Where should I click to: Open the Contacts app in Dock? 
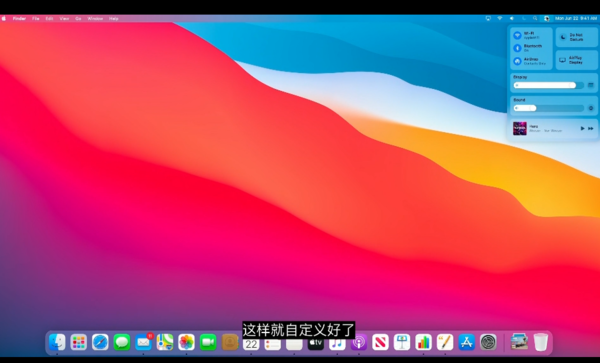pos(230,342)
